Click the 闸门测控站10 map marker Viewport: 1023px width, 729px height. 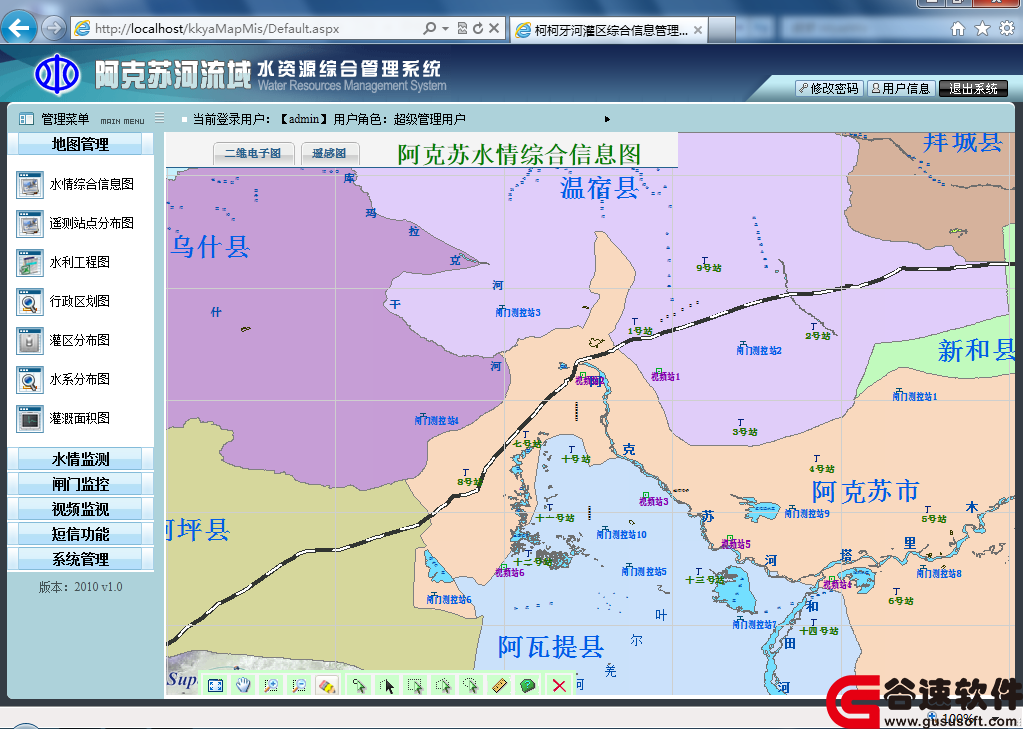coord(621,533)
